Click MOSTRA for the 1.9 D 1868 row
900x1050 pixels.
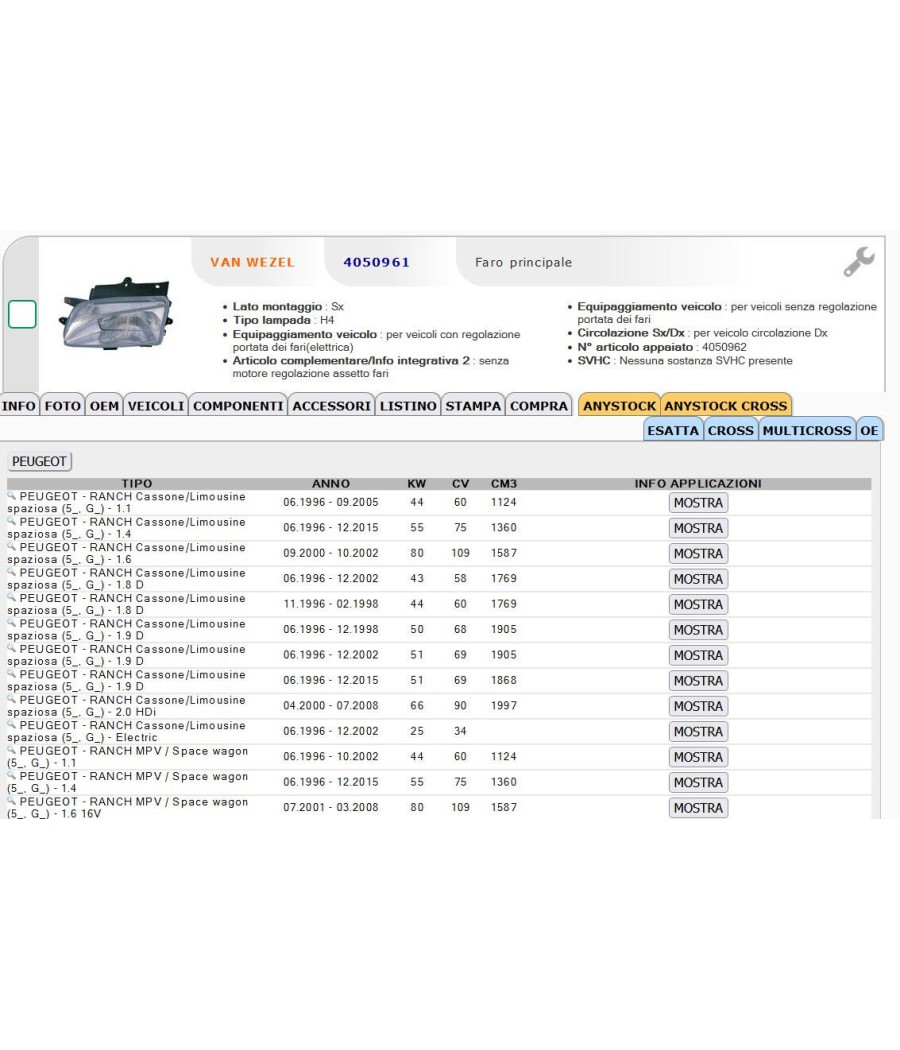pos(698,681)
